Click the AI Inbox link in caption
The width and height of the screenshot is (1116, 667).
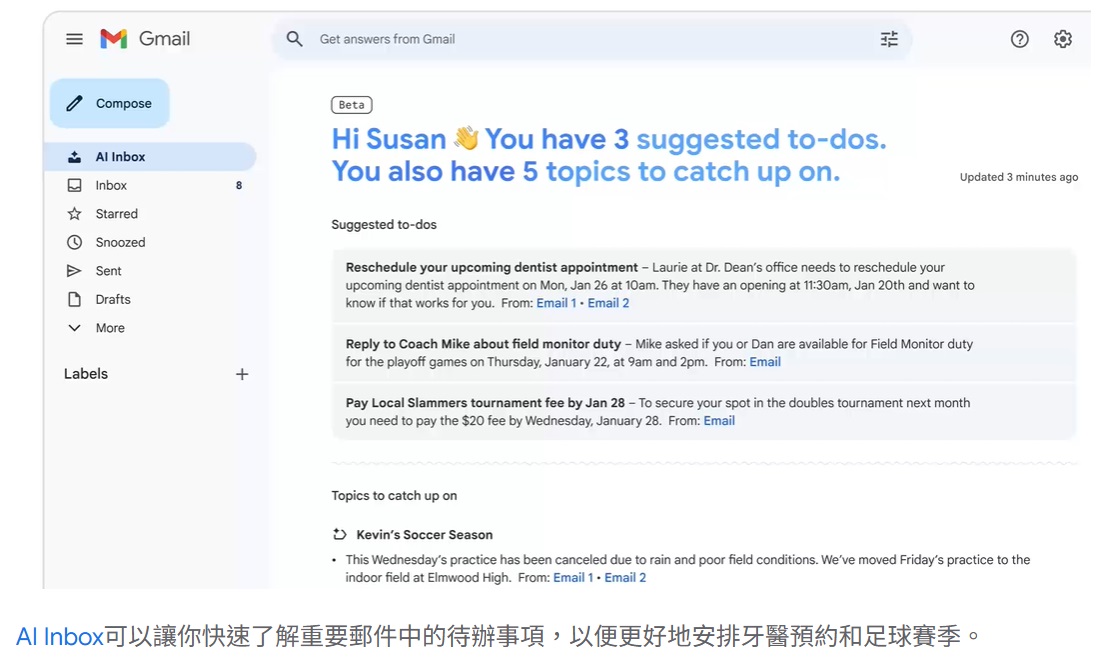60,637
